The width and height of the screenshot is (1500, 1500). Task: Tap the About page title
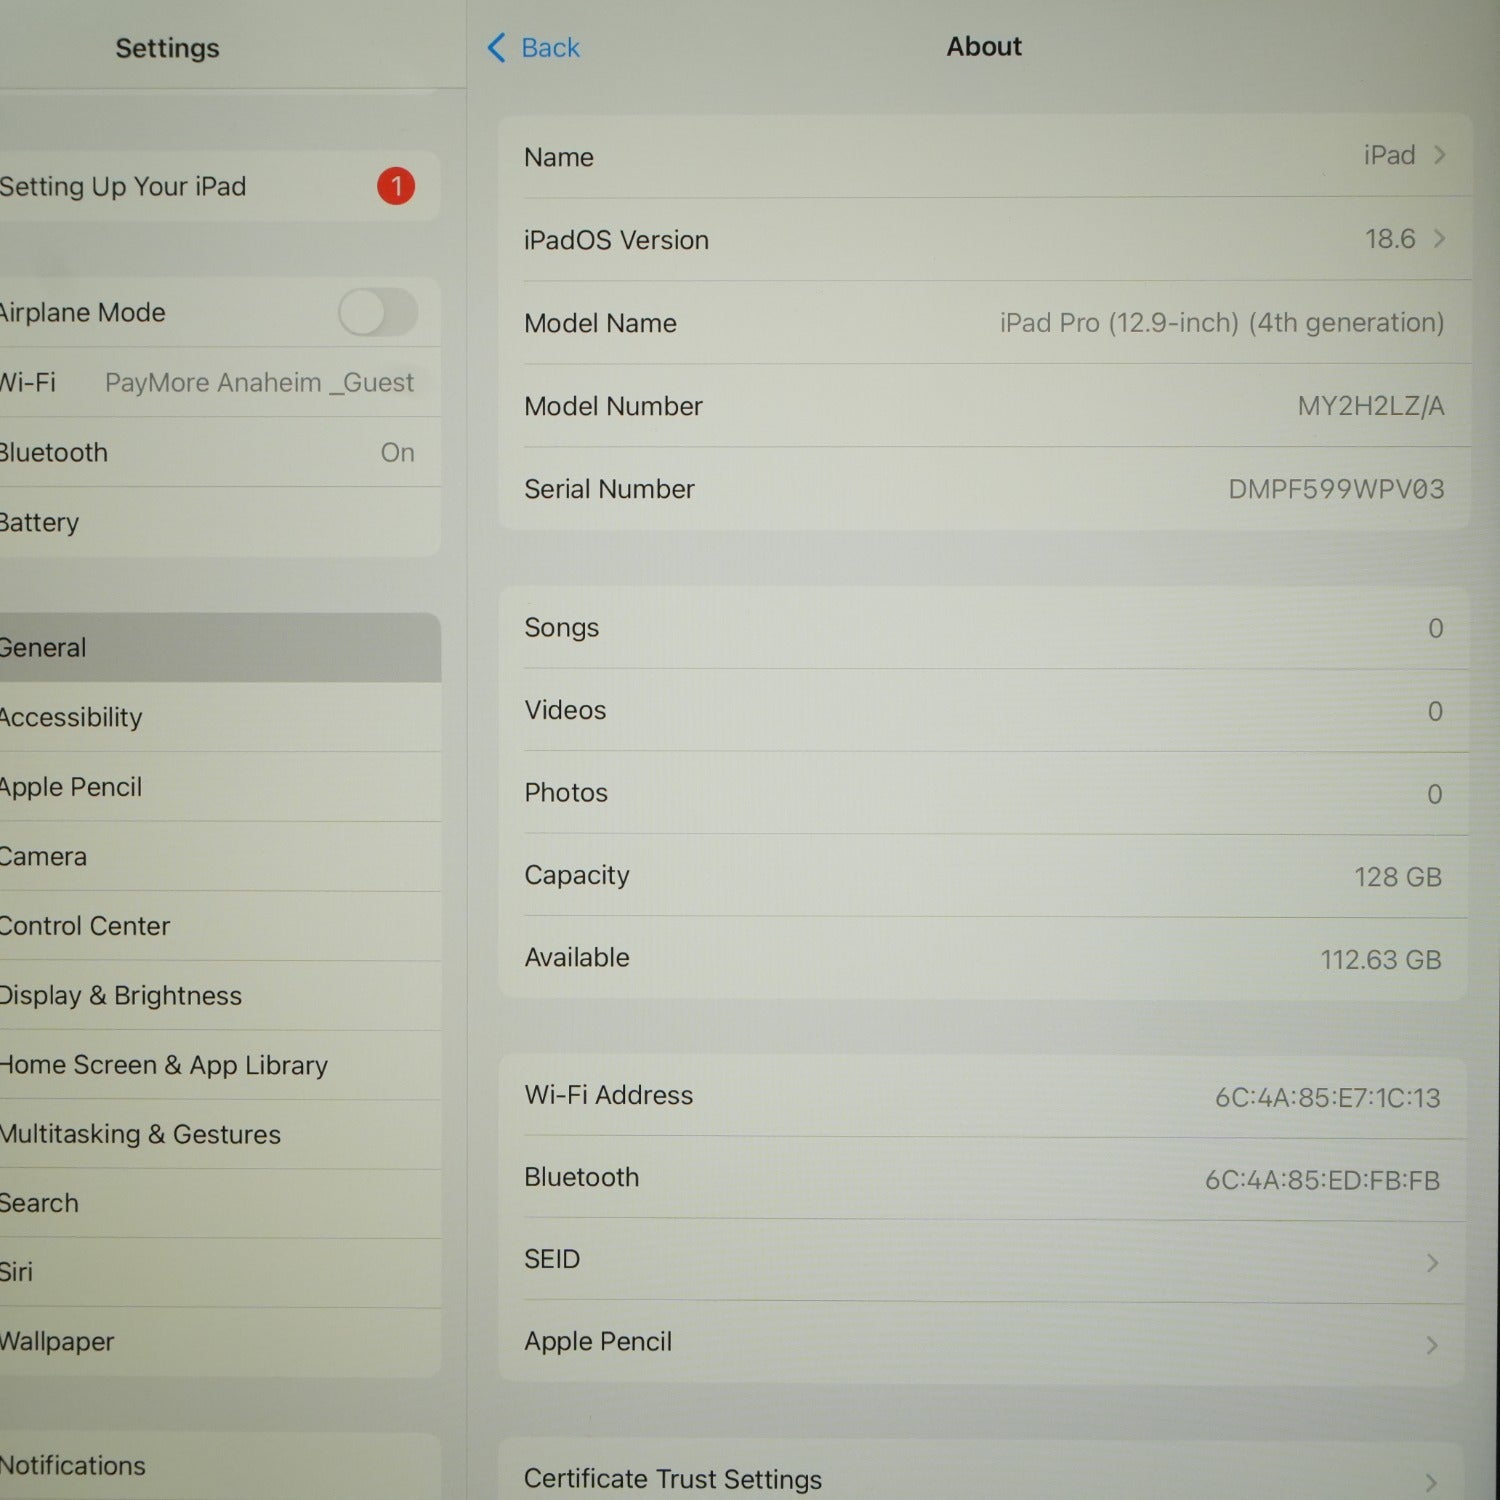coord(984,47)
